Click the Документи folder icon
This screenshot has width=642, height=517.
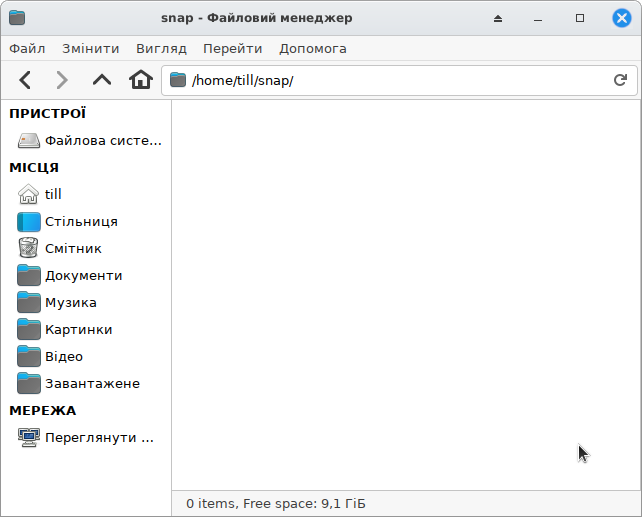[29, 275]
